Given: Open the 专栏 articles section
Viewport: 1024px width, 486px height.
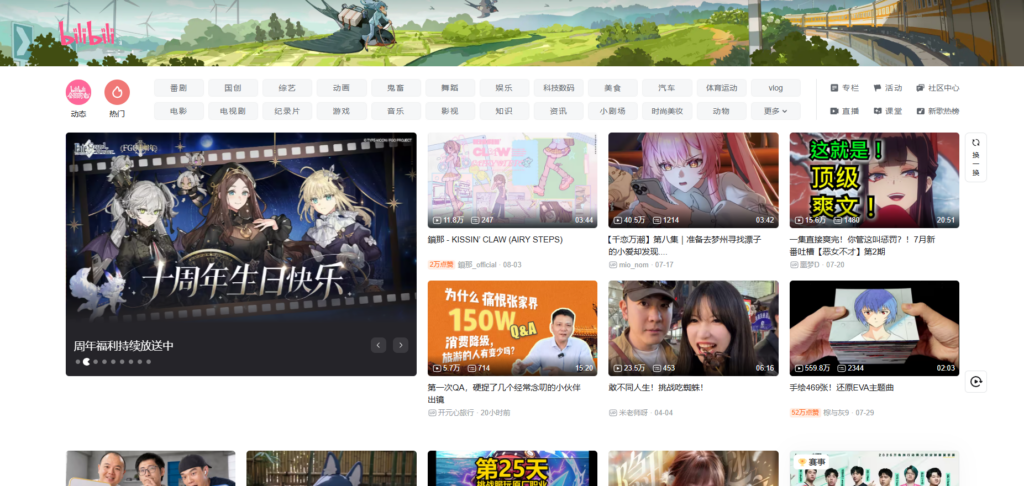Looking at the screenshot, I should 844,88.
